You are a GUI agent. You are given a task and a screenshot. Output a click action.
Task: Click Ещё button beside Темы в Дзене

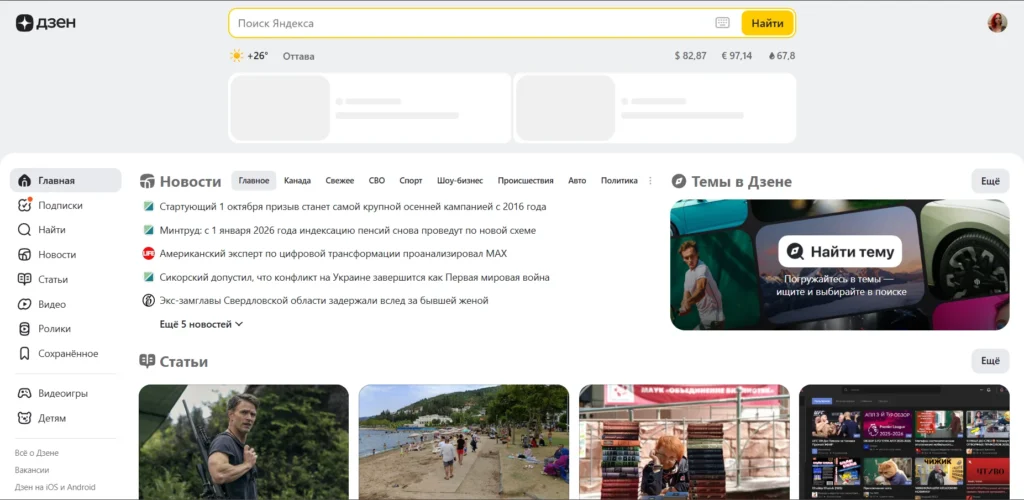(990, 181)
